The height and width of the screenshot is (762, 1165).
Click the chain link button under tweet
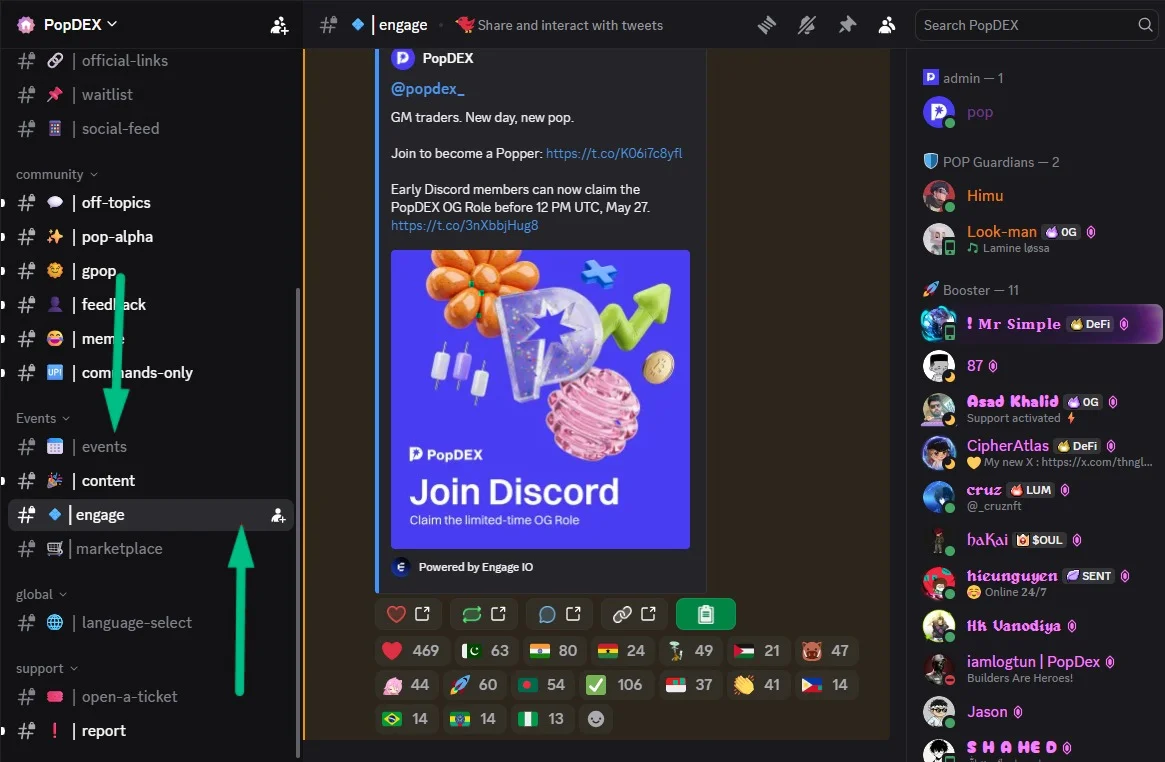coord(635,614)
